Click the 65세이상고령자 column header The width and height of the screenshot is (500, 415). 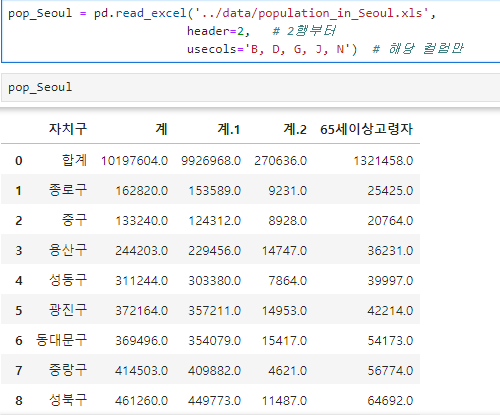tap(366, 129)
